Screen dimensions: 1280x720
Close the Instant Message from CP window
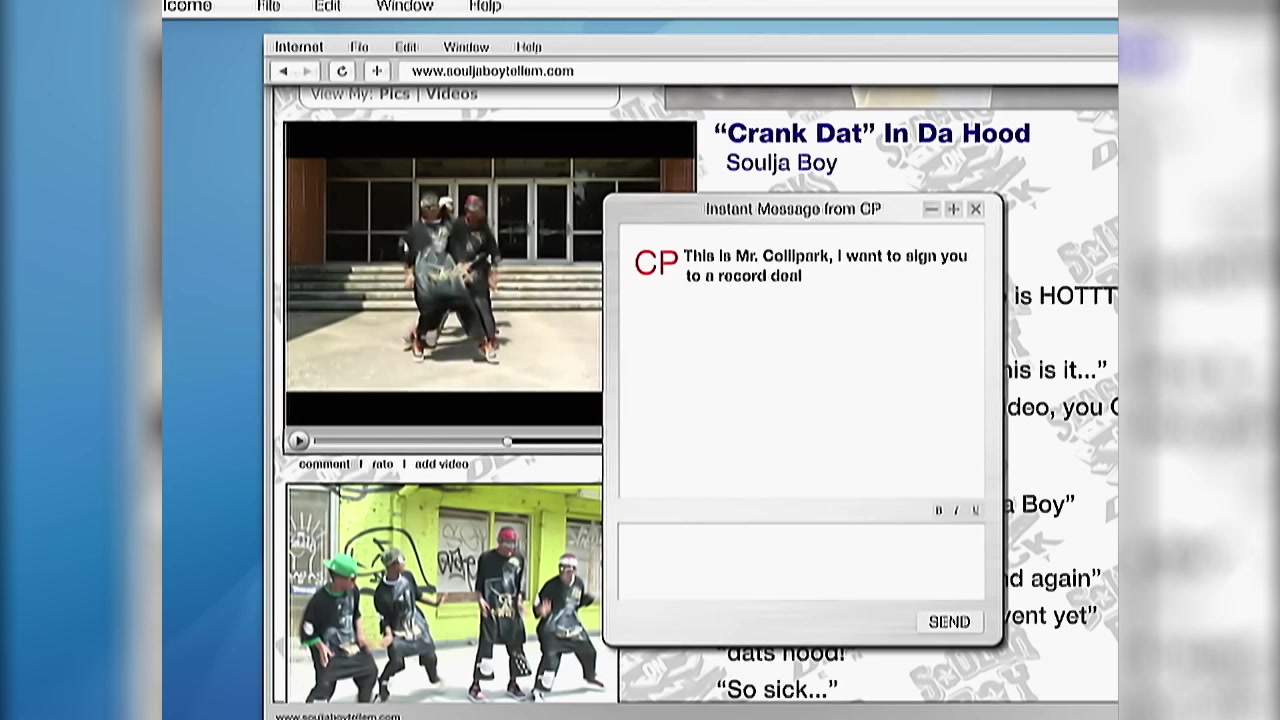coord(976,209)
